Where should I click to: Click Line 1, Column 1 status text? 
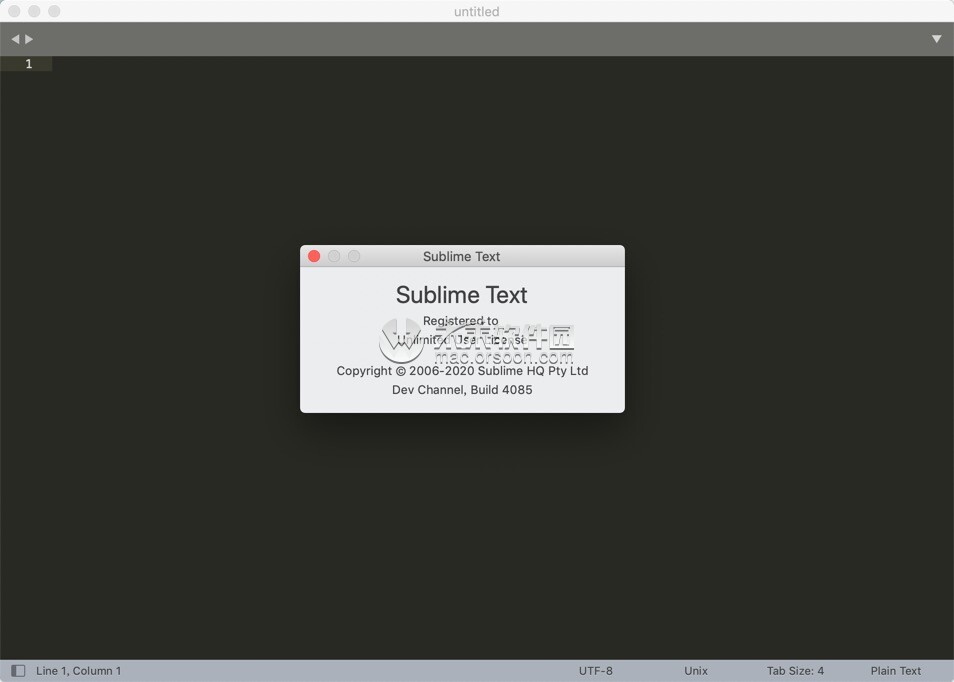tap(78, 670)
